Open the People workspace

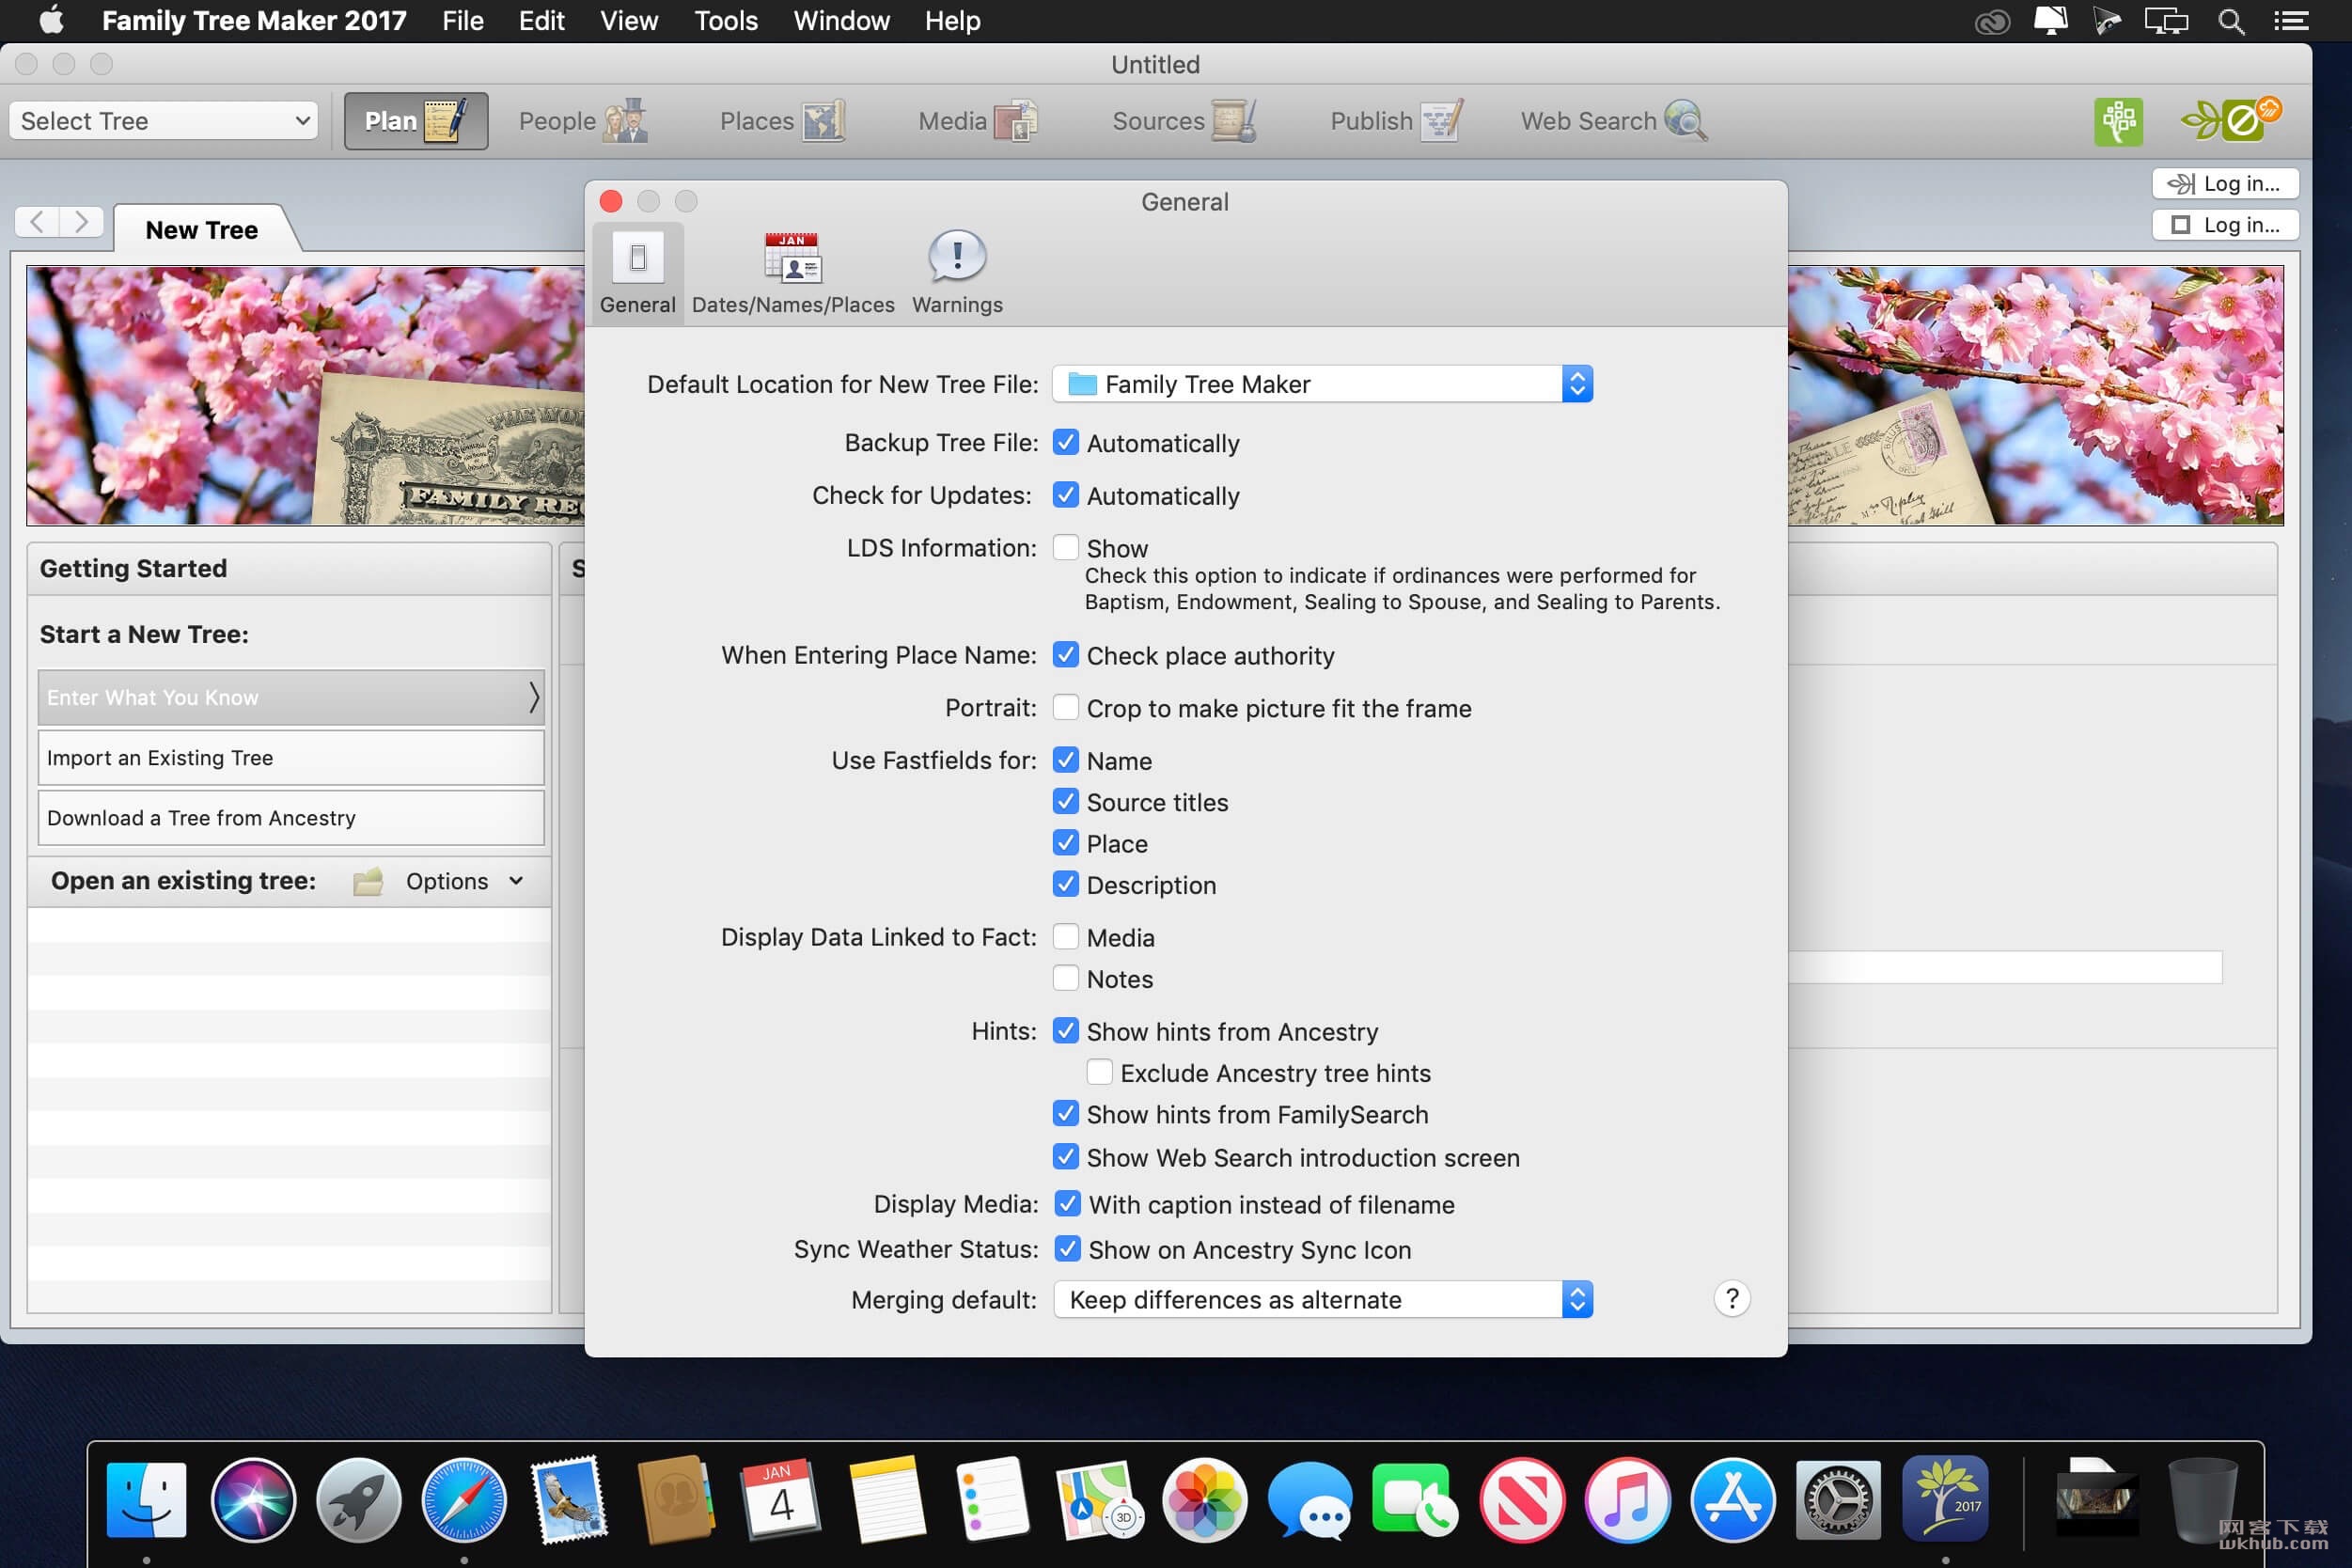click(583, 121)
